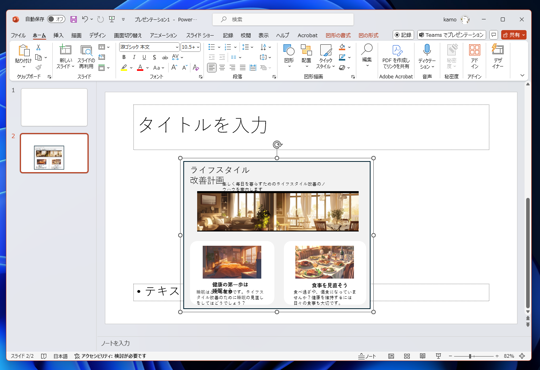
Task: Select align right paragraph button
Action: pyautogui.click(x=232, y=68)
